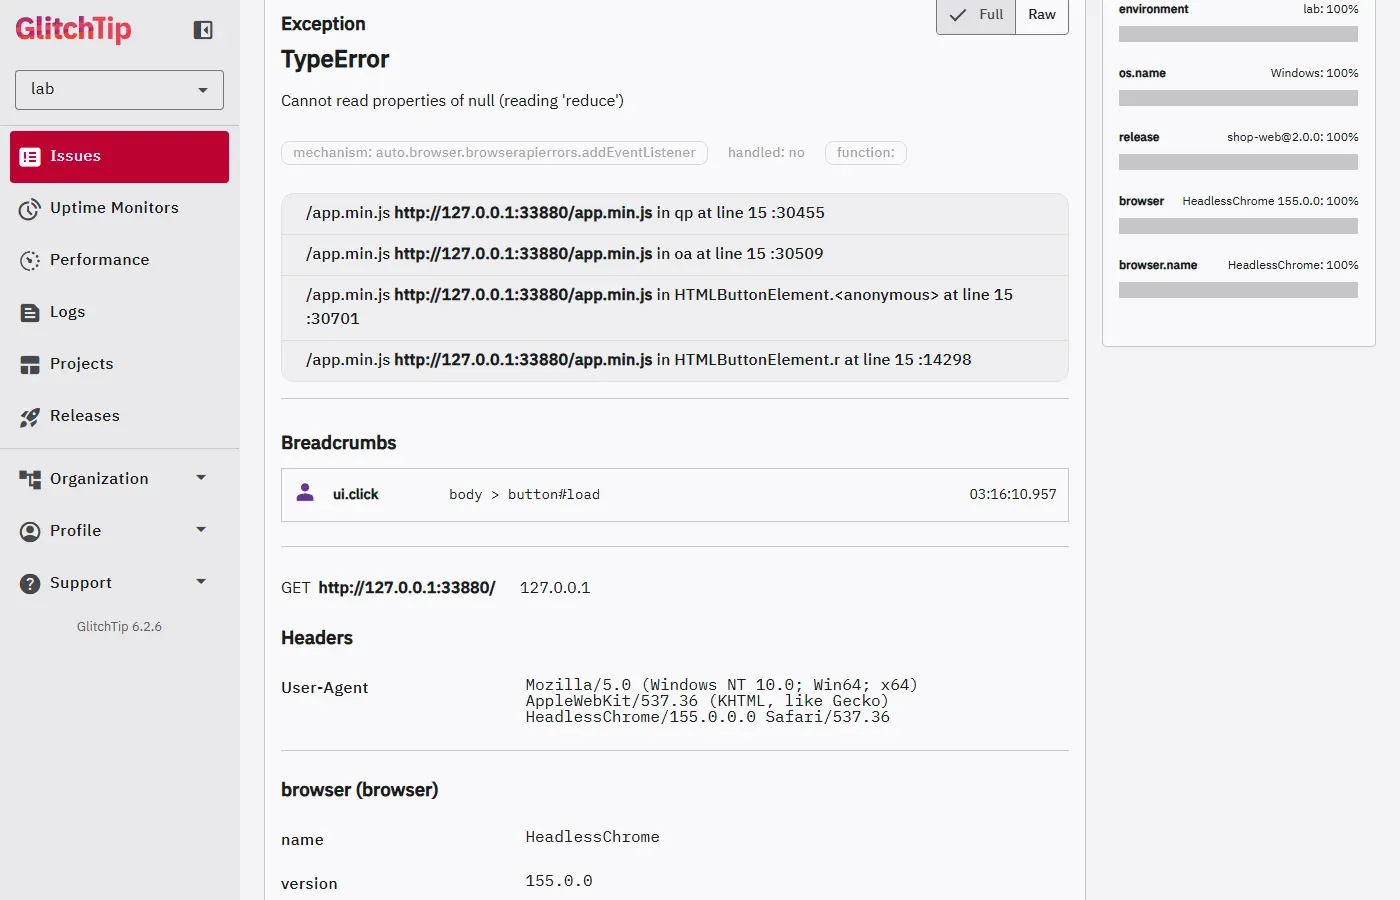Open the Logs section

coord(119,312)
